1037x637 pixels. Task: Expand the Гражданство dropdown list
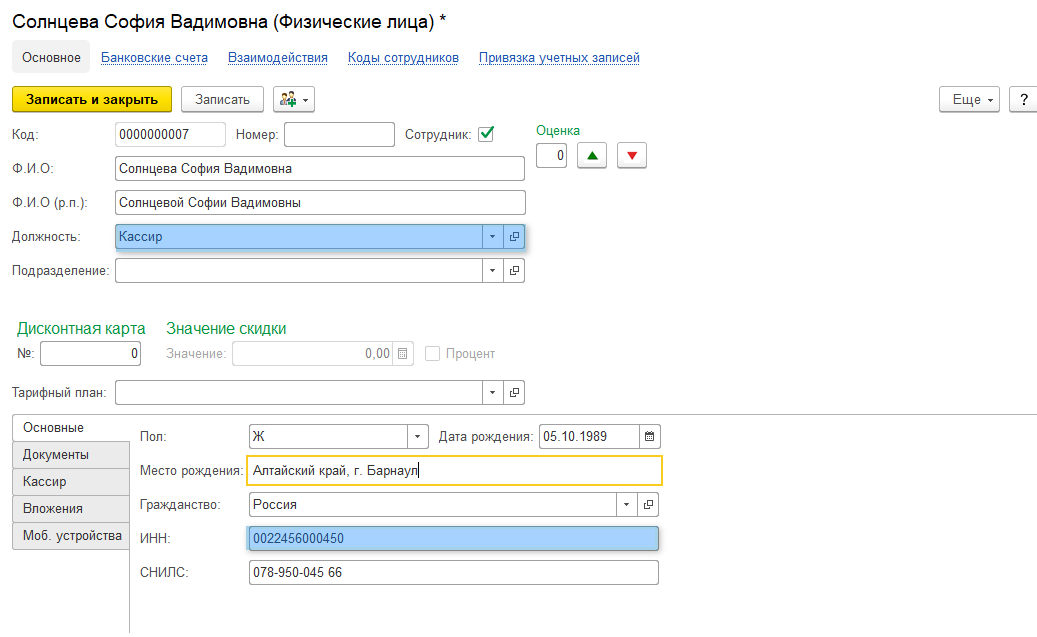(x=626, y=505)
